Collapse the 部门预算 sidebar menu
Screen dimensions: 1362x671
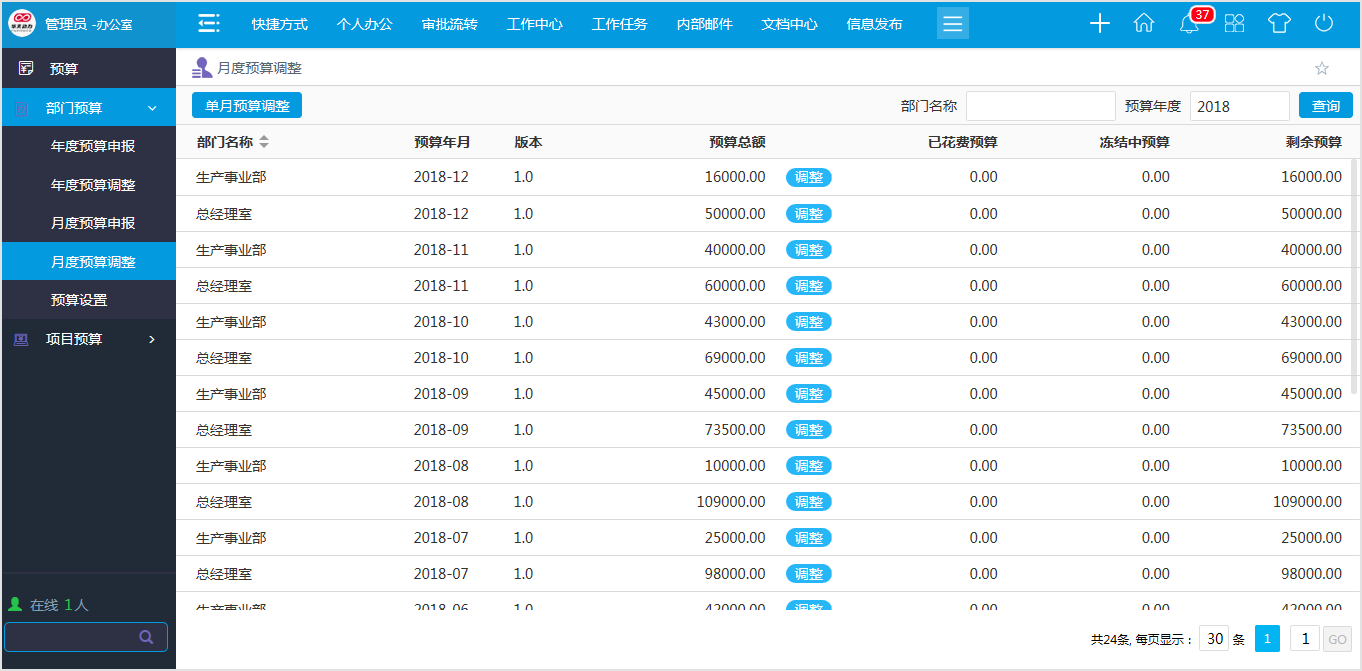pyautogui.click(x=88, y=107)
